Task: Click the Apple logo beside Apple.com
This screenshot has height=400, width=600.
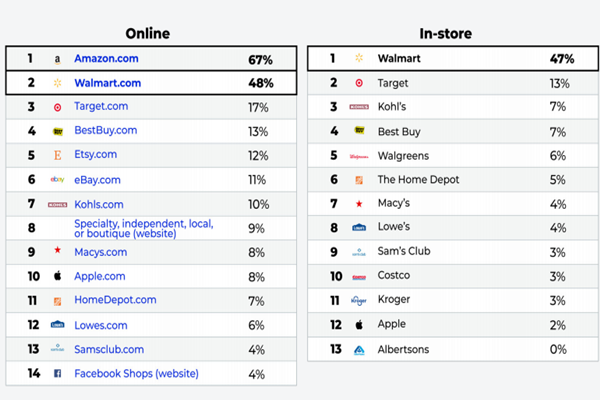Action: coord(57,276)
